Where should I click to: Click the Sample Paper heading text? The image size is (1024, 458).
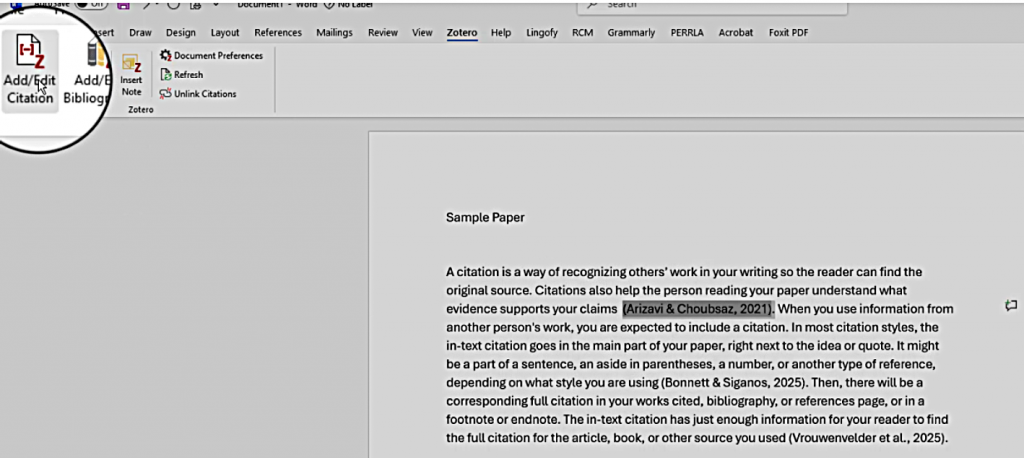tap(485, 217)
